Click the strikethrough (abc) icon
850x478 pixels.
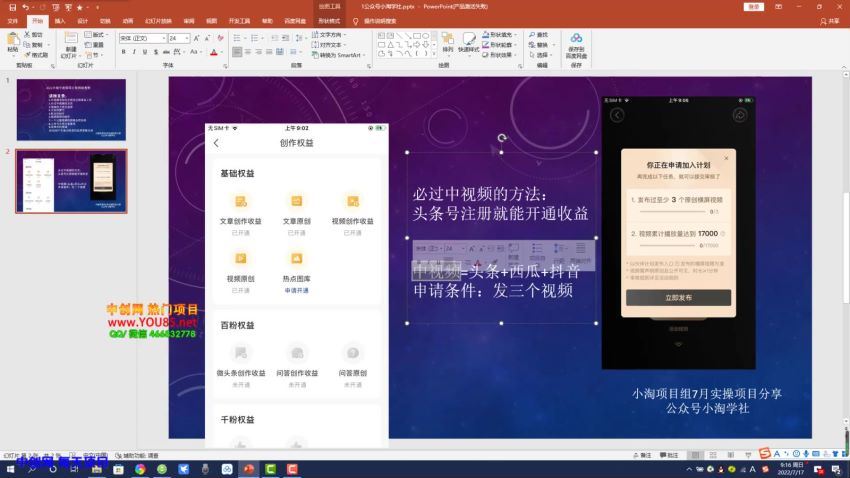tap(166, 52)
